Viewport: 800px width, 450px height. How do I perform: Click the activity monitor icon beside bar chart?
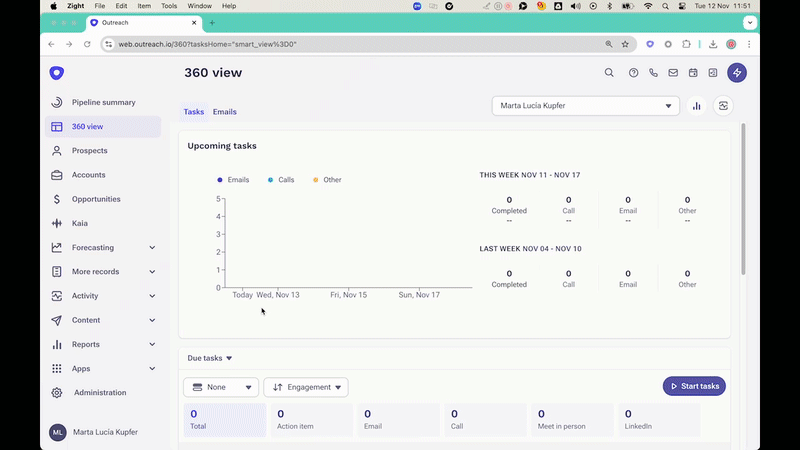[x=723, y=106]
